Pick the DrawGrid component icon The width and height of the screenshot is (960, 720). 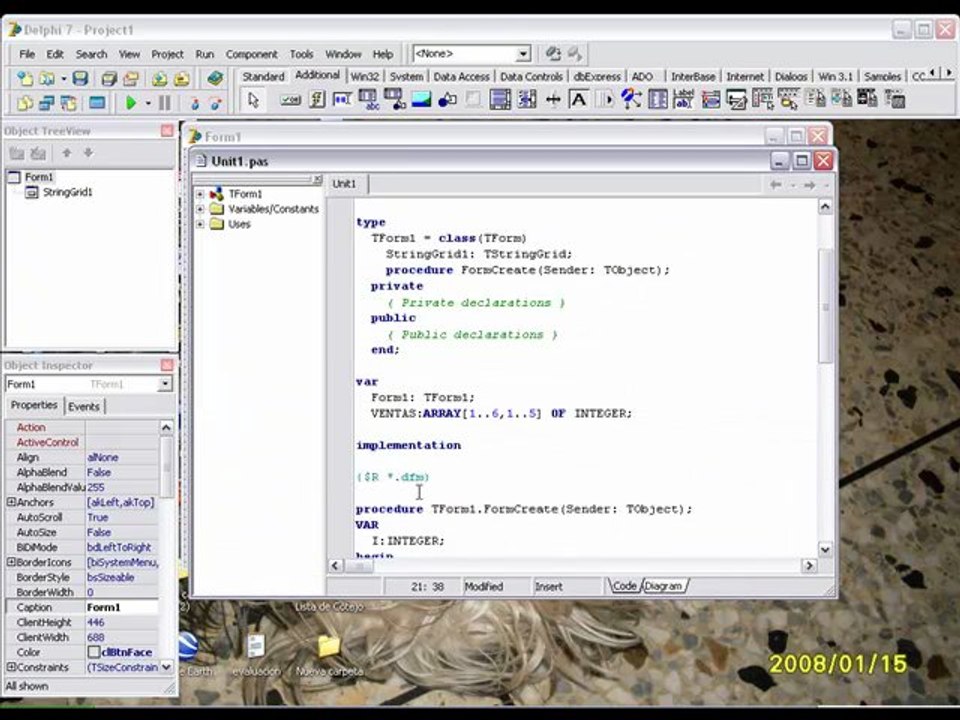pyautogui.click(x=395, y=99)
